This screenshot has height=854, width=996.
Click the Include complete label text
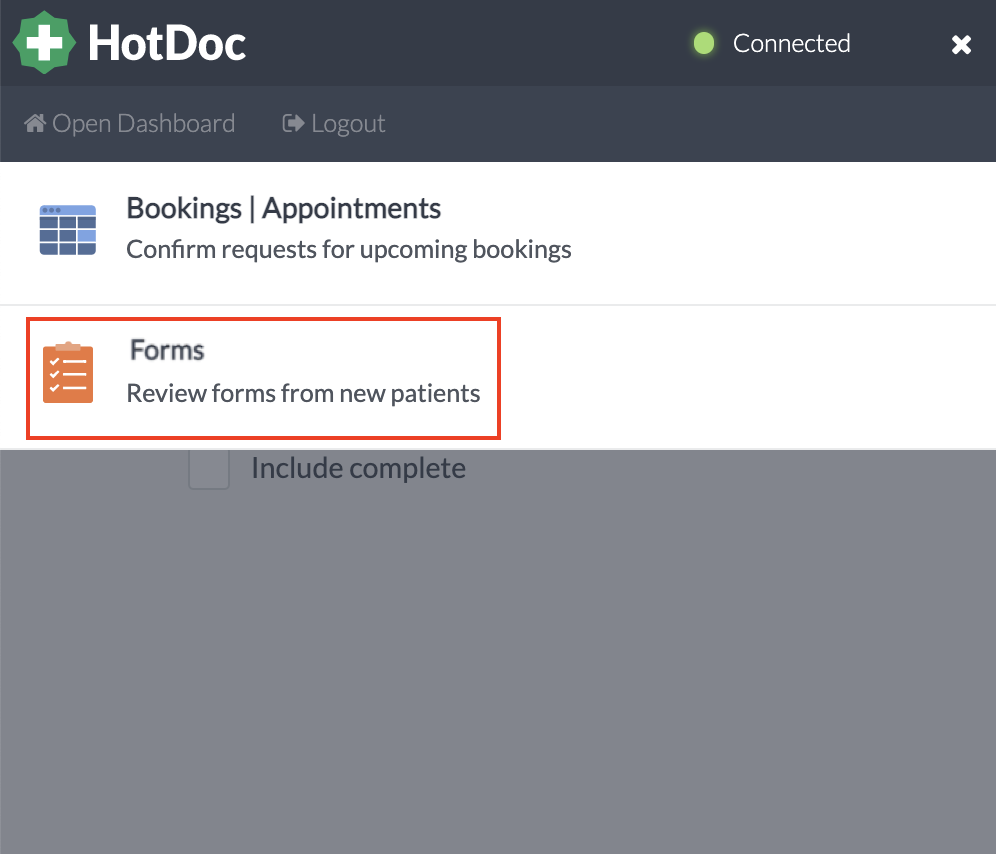tap(358, 467)
